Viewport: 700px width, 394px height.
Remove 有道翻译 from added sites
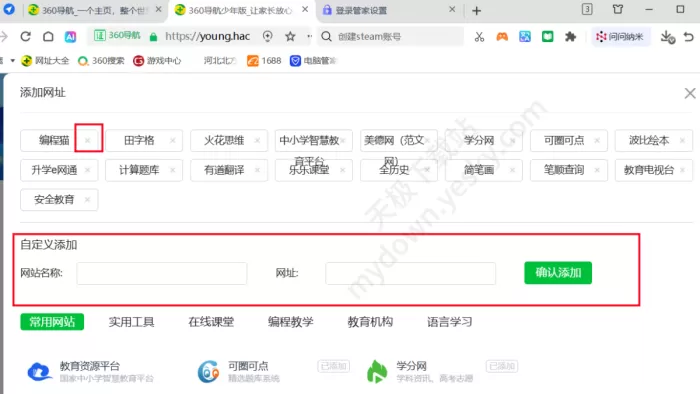point(258,170)
